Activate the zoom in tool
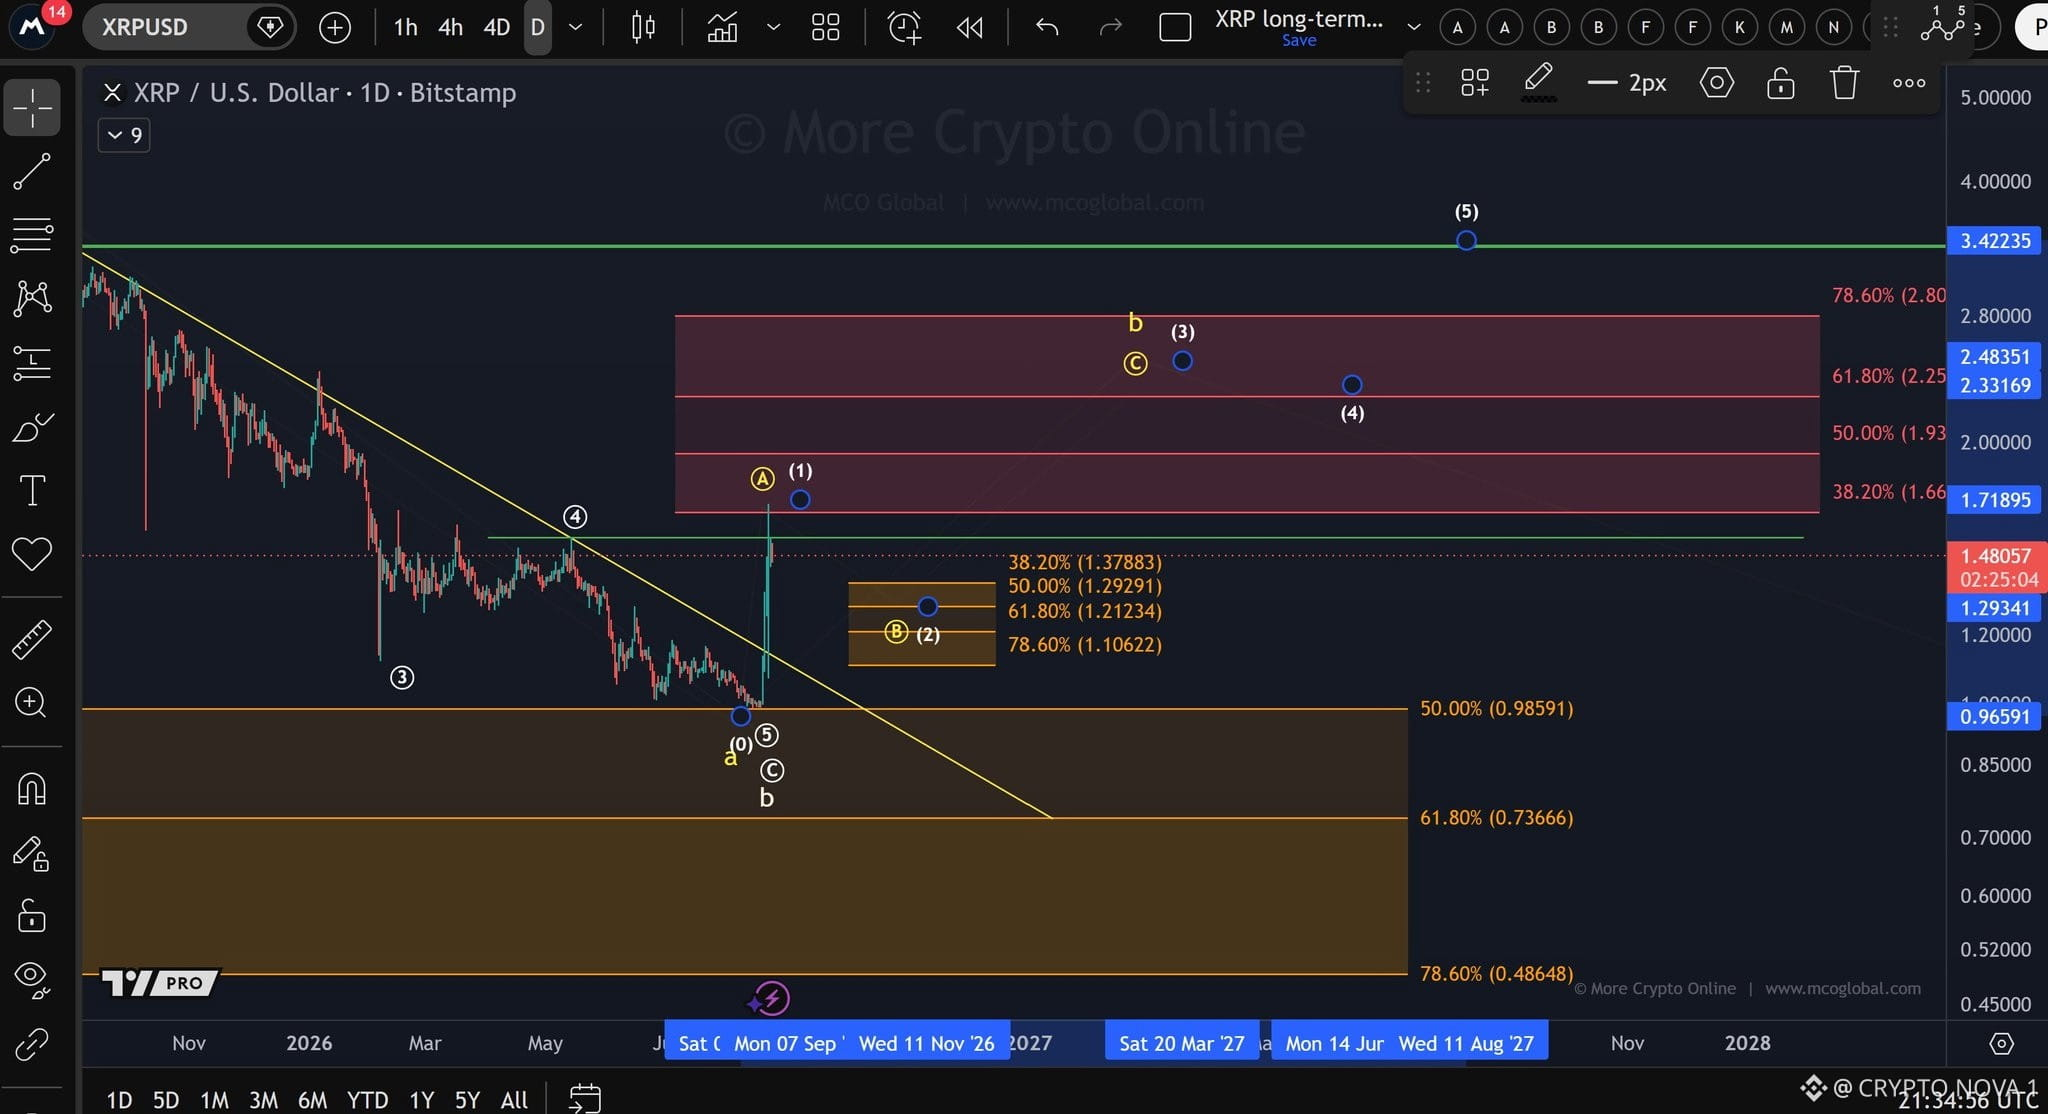 tap(32, 702)
